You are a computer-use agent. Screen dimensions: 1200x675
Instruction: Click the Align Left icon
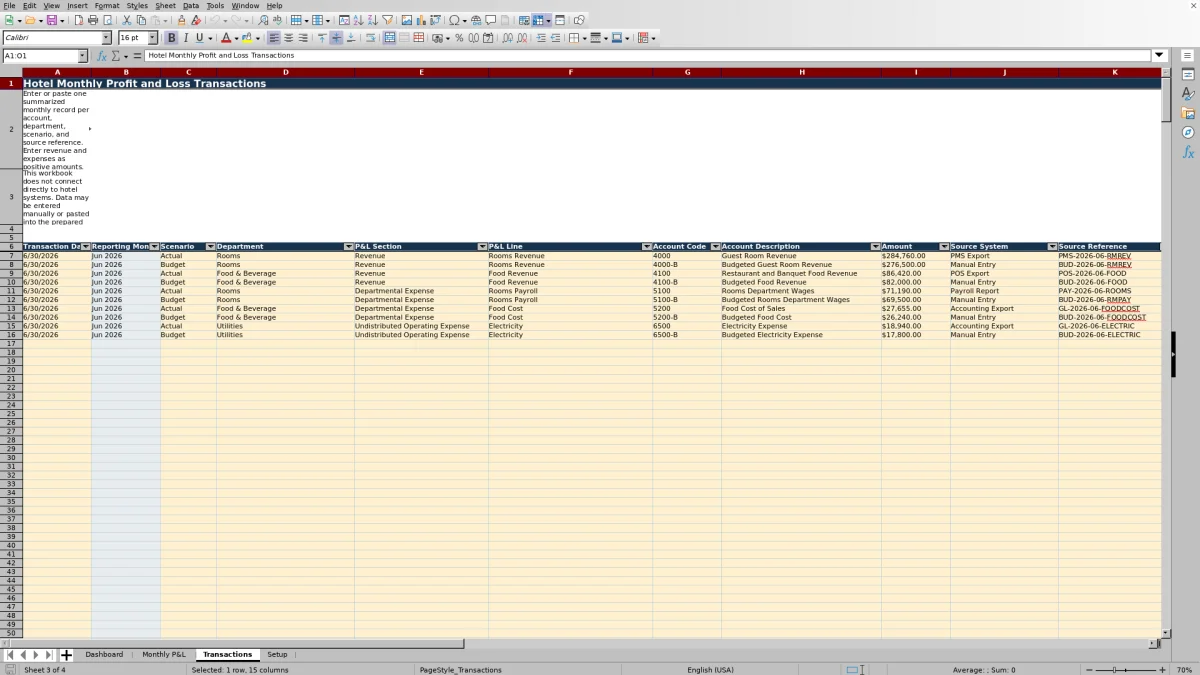click(273, 38)
